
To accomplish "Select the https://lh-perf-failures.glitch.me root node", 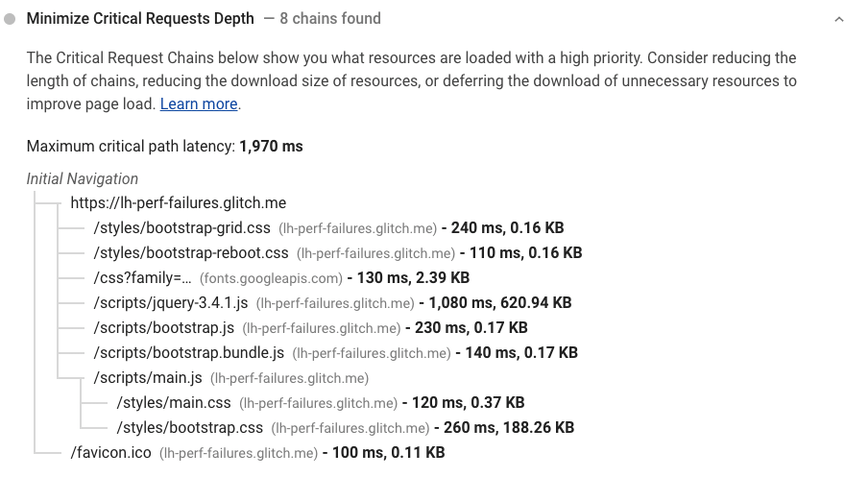I will [x=178, y=203].
